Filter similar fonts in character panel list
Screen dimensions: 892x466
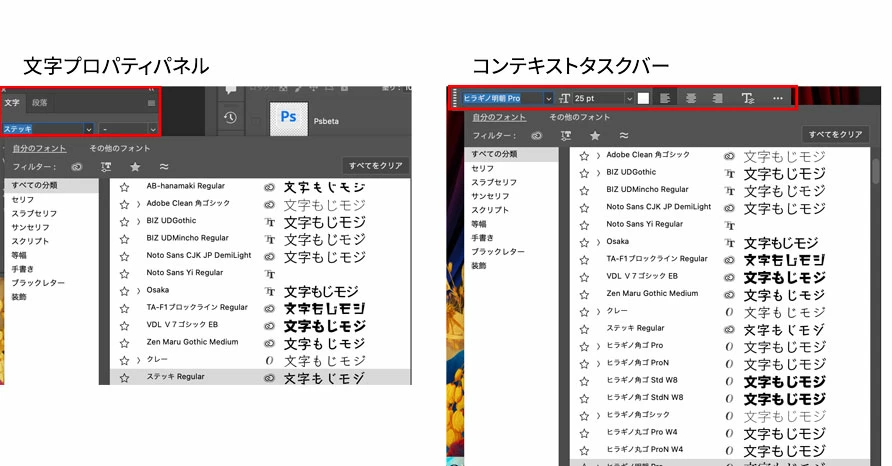click(x=164, y=167)
